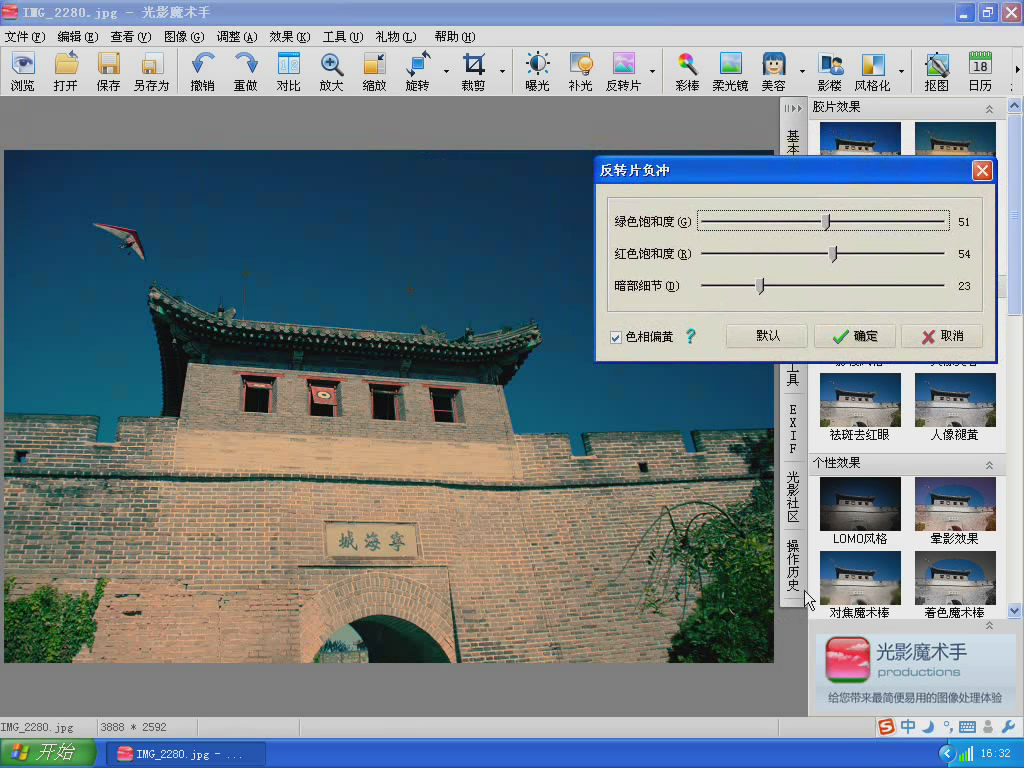Redo with the 重做 icon
1024x768 pixels.
click(246, 71)
